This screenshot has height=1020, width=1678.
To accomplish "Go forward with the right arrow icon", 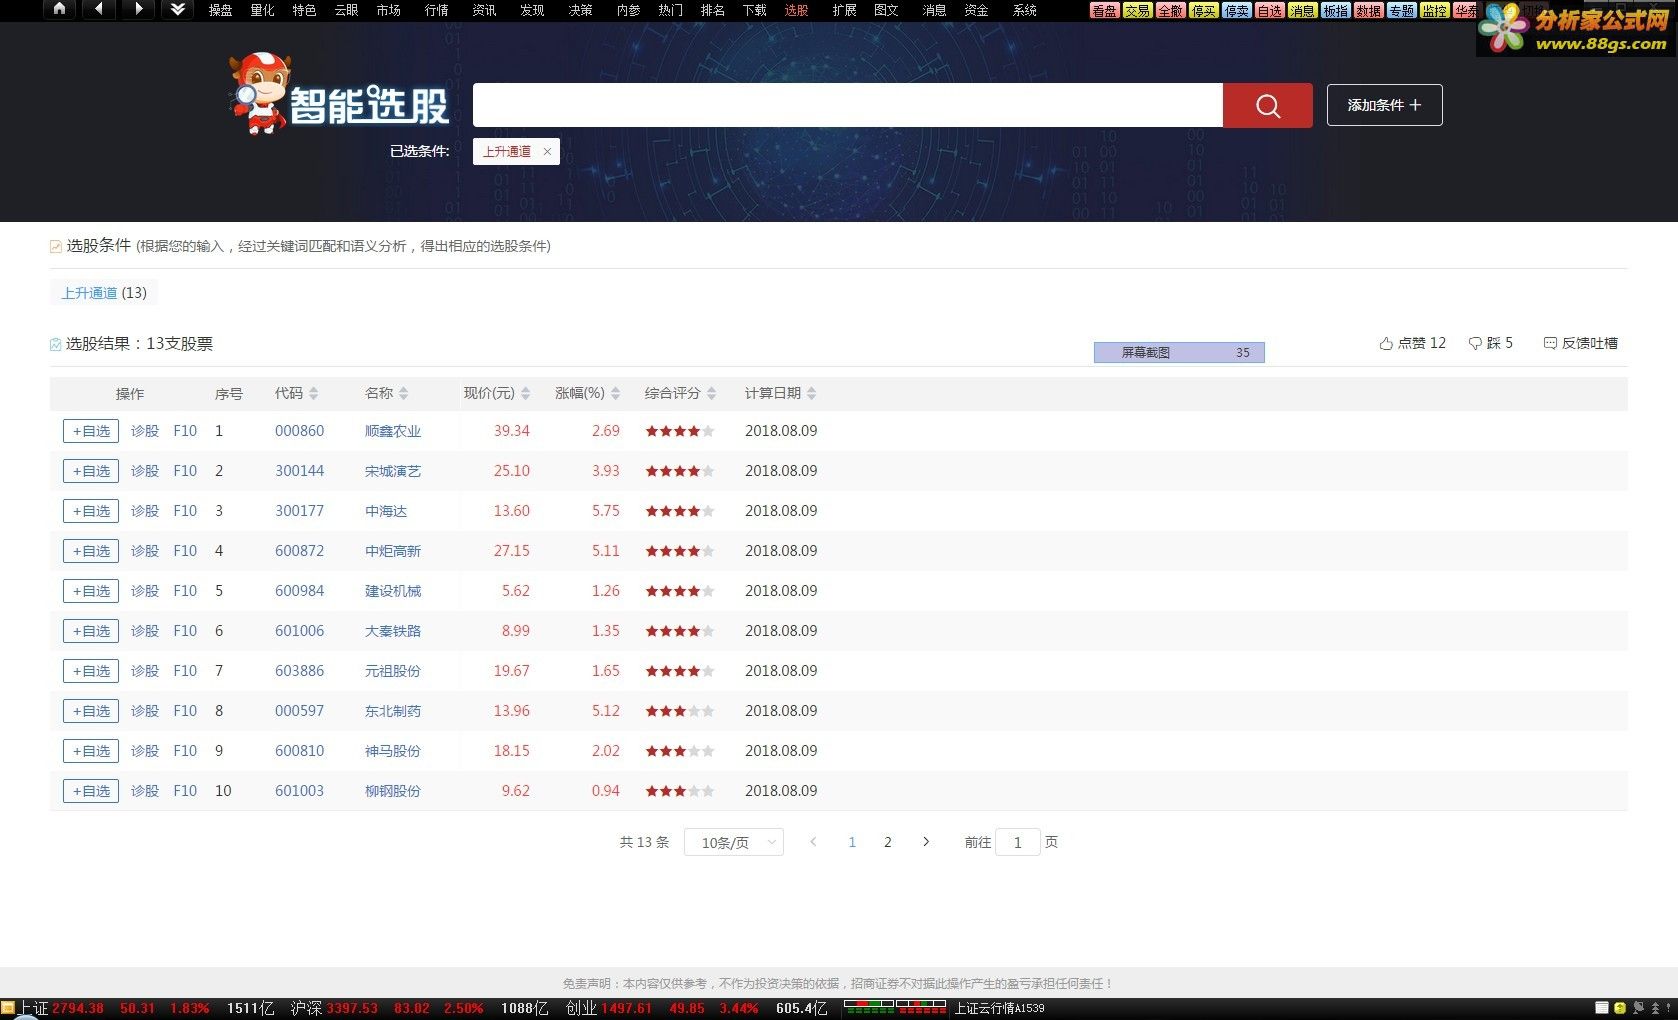I will point(138,9).
